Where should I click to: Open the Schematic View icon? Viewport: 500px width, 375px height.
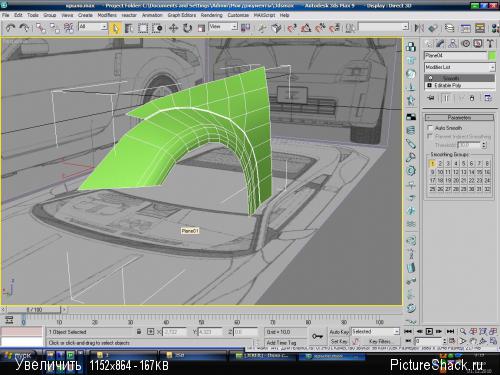[480, 28]
